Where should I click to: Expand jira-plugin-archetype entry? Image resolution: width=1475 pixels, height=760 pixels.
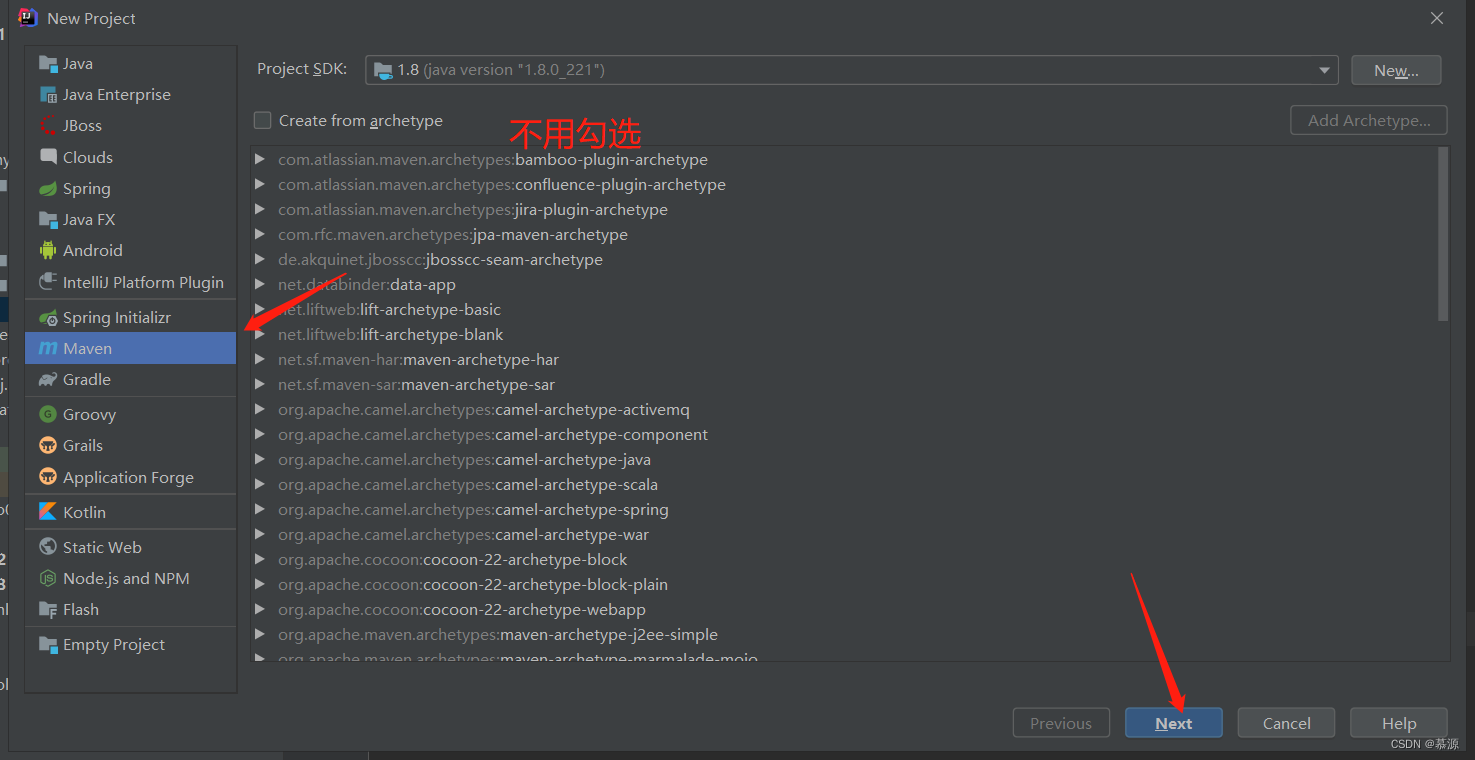coord(260,210)
